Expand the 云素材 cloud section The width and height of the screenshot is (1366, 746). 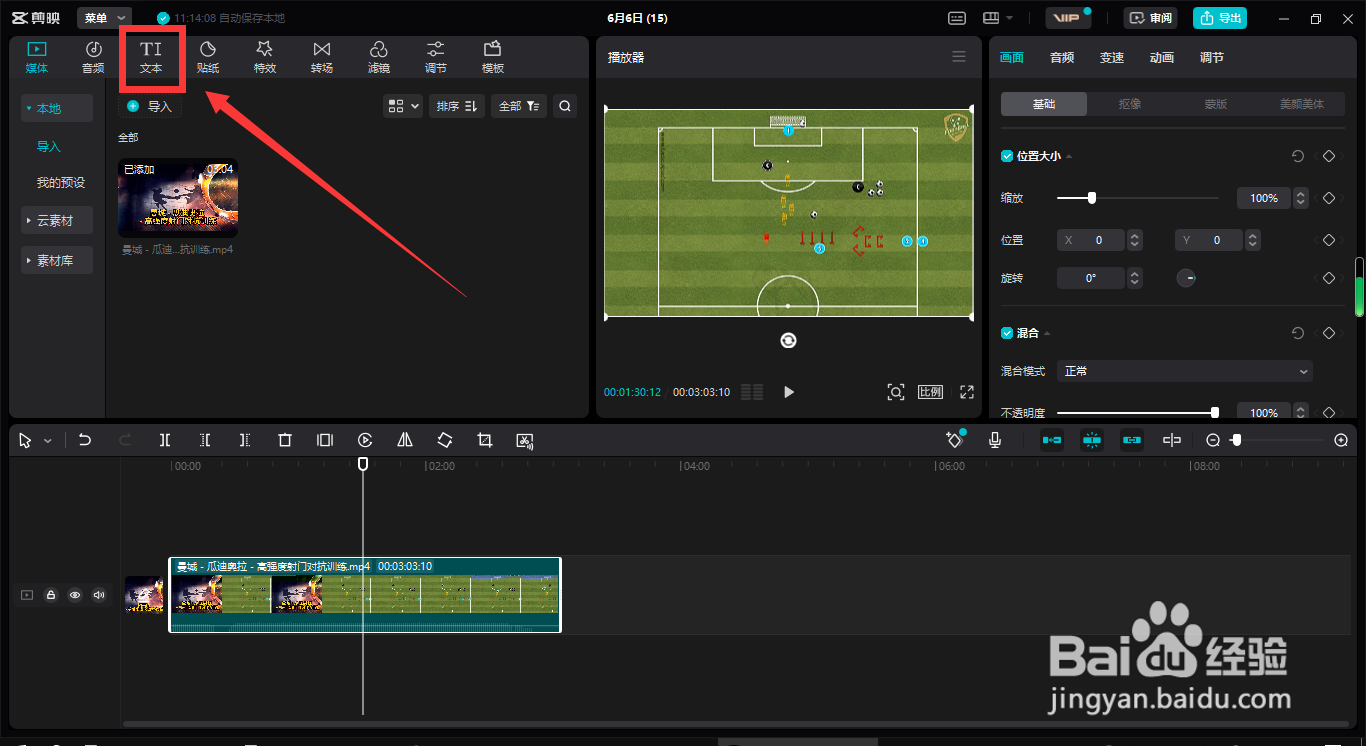[x=57, y=220]
